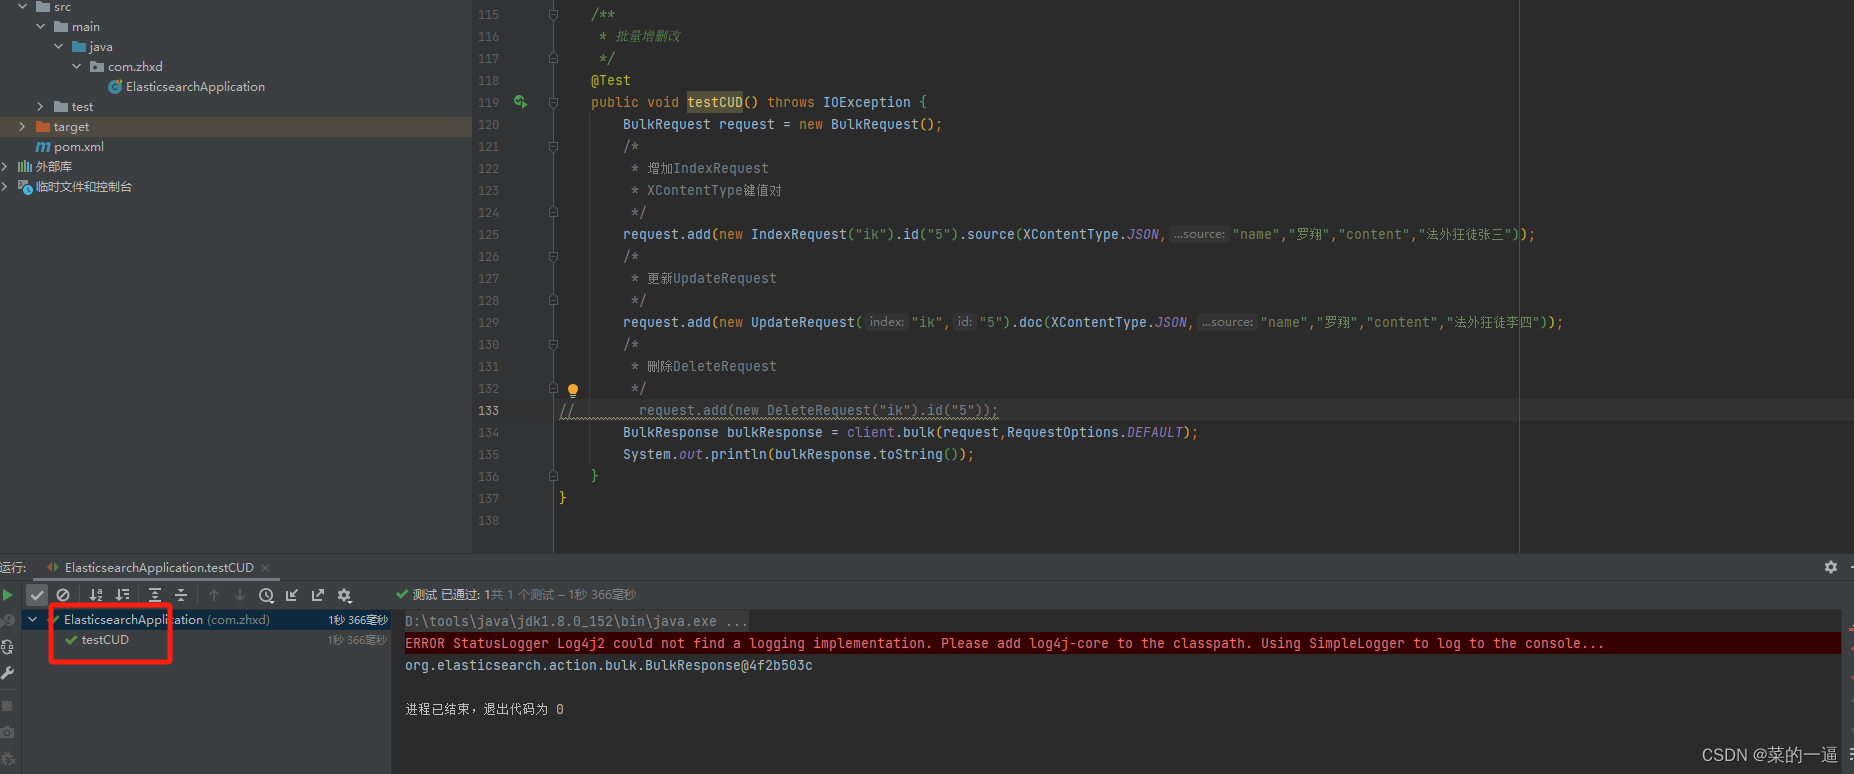Click the ElasticsearchApplication class icon in project tree
This screenshot has height=774, width=1854.
(x=115, y=87)
